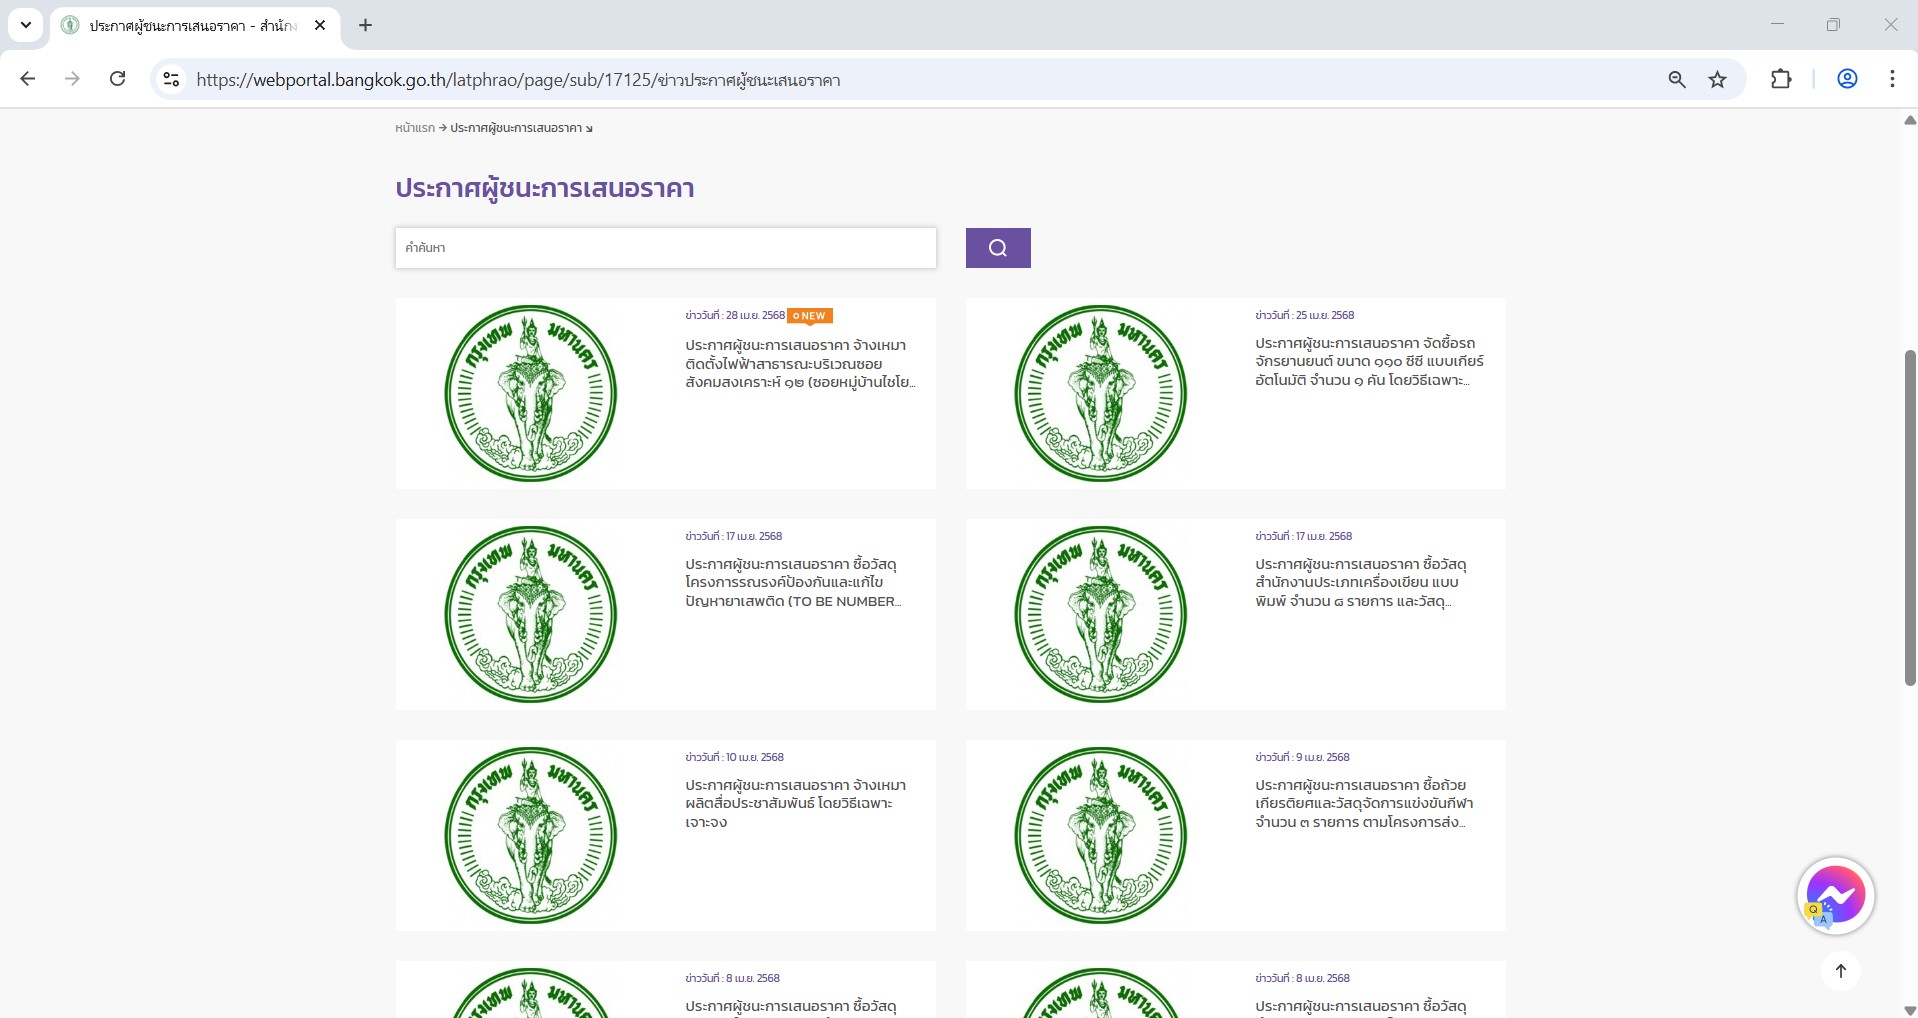Open the เครื่องเขียน แบบพิมพ์ announcement thumbnail
This screenshot has width=1918, height=1018.
[x=1101, y=614]
